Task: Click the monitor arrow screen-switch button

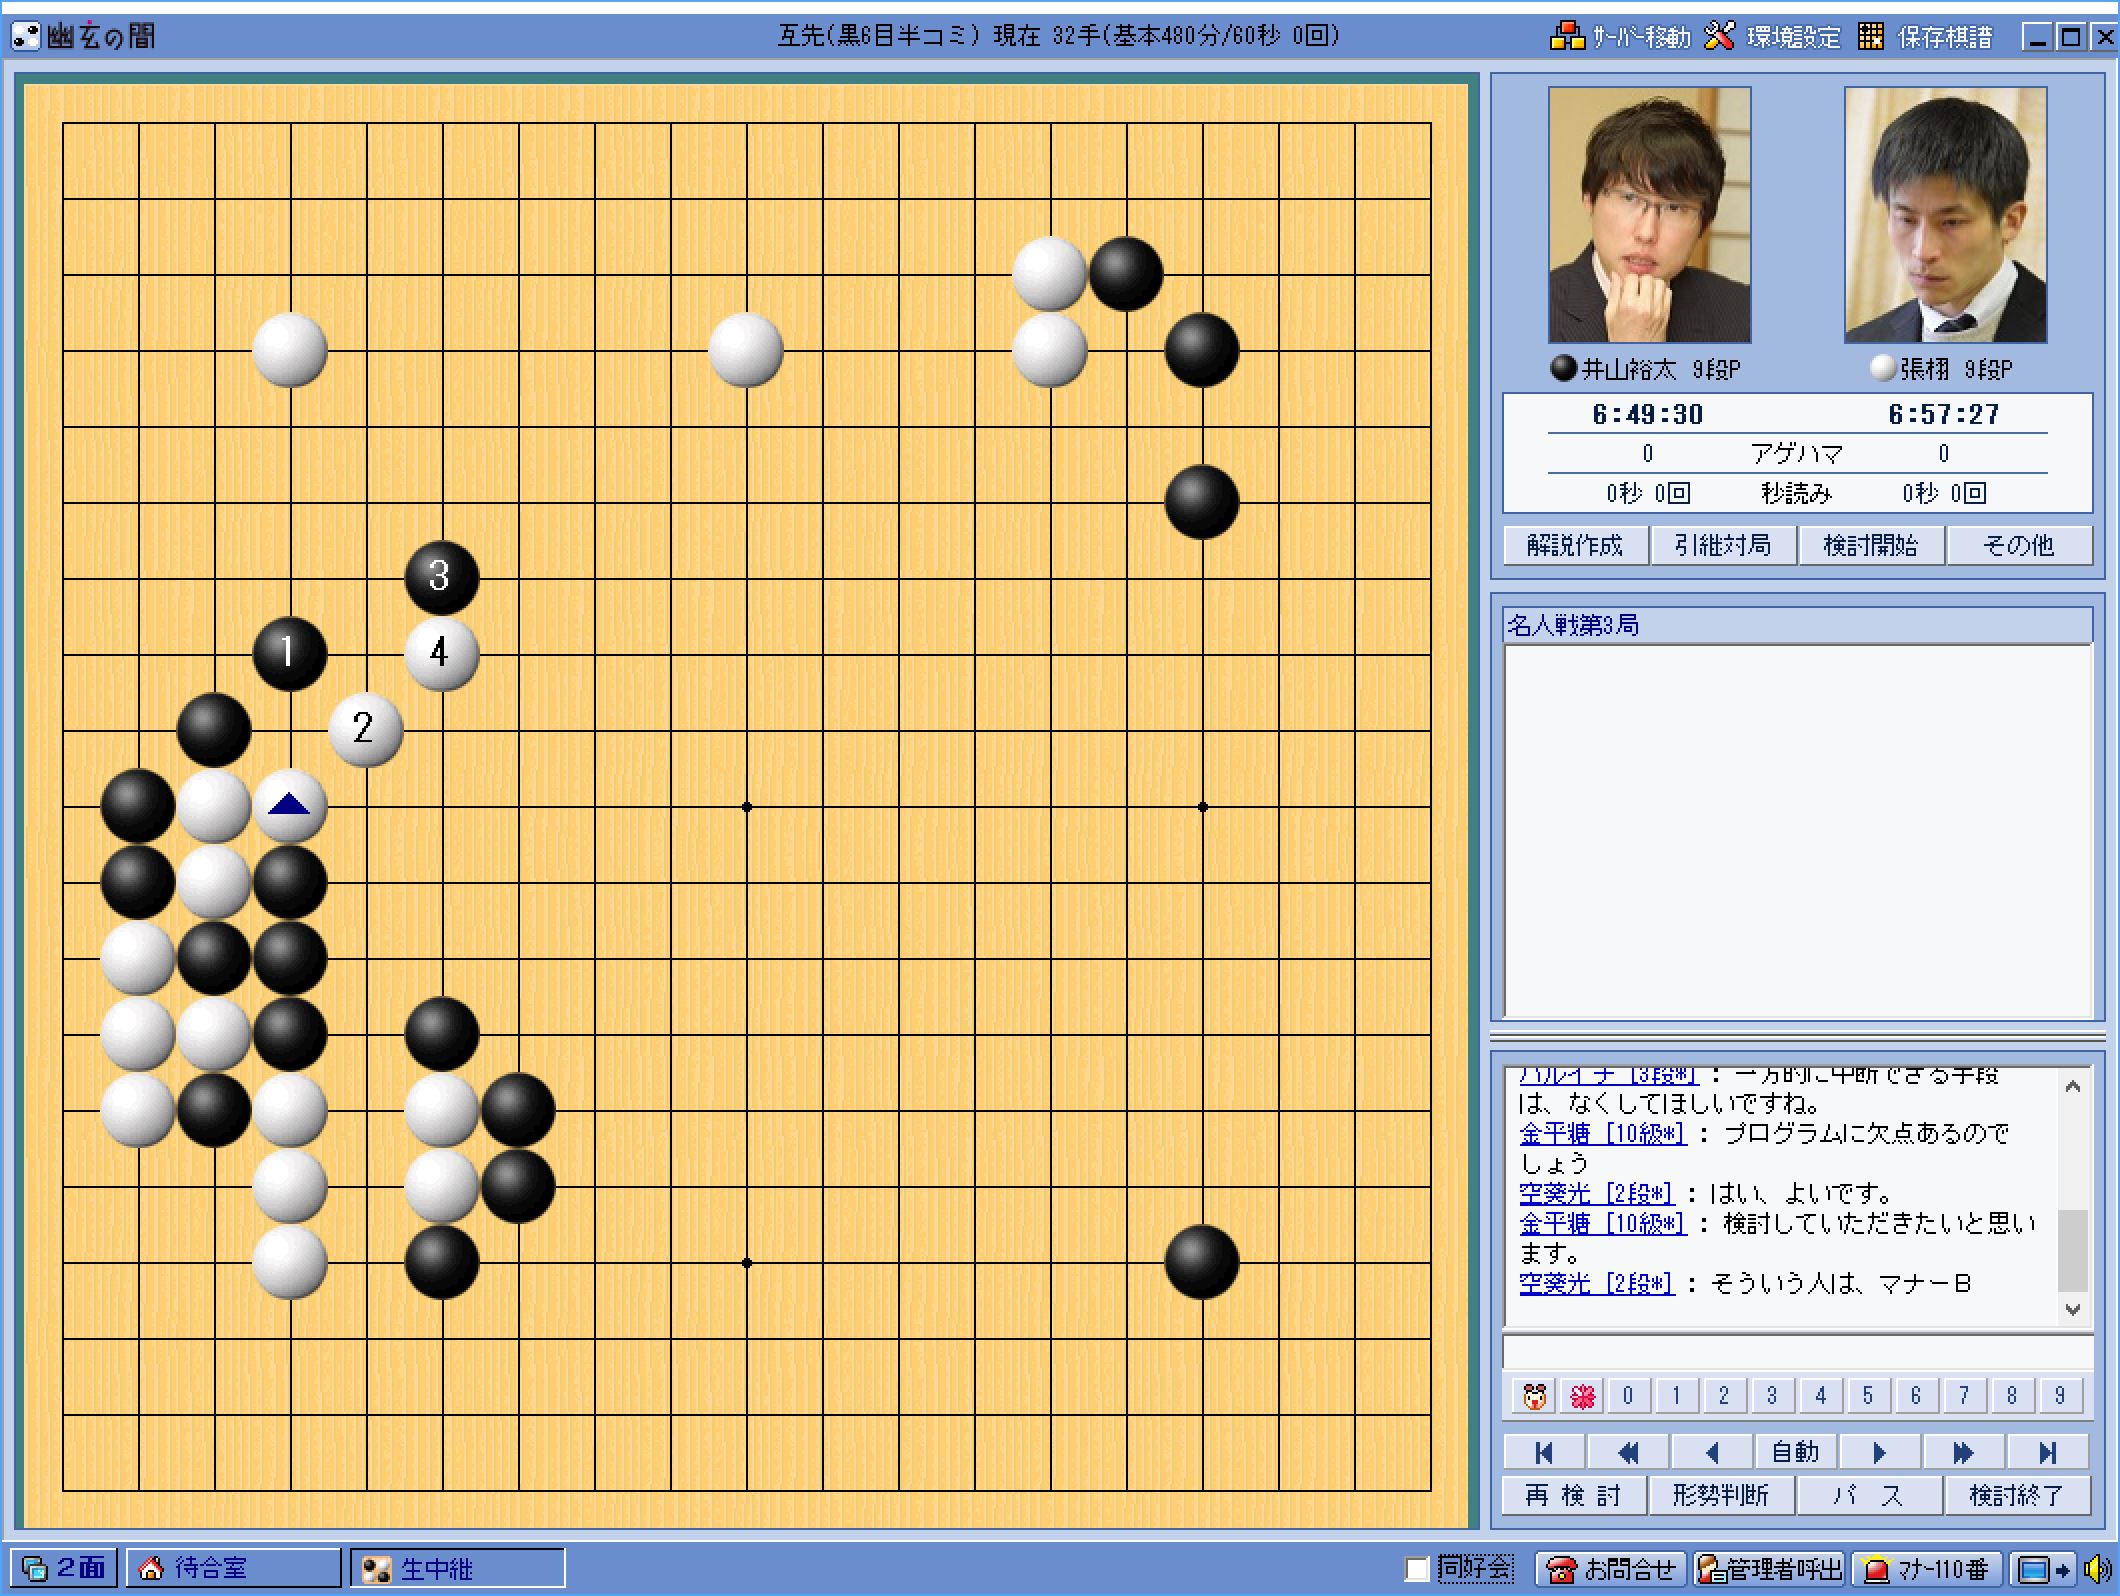Action: coord(2042,1569)
